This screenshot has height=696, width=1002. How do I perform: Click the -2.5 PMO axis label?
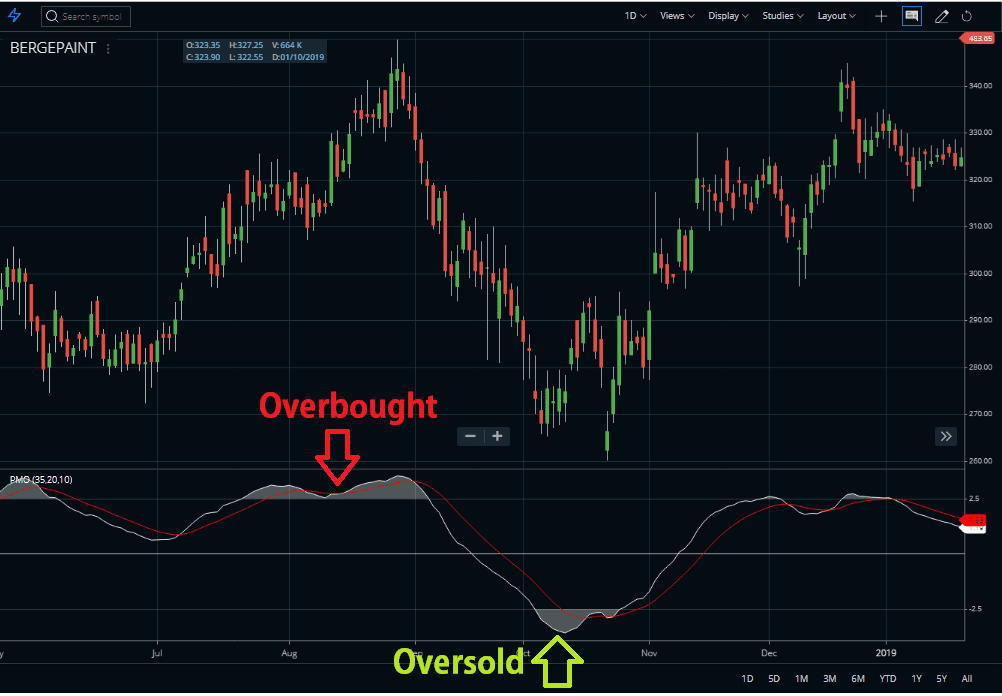pos(975,609)
